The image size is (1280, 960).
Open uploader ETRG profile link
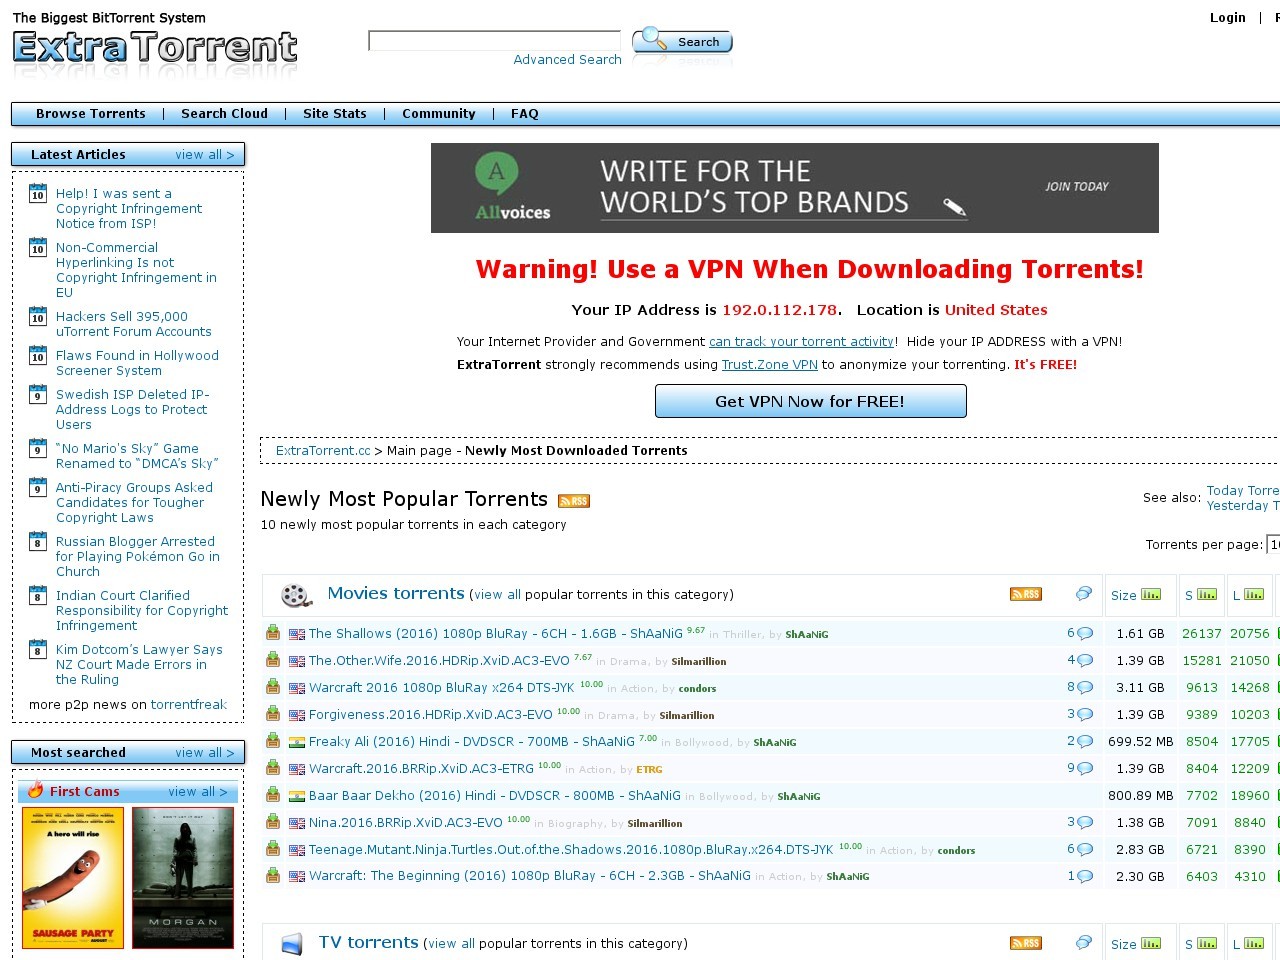click(649, 770)
